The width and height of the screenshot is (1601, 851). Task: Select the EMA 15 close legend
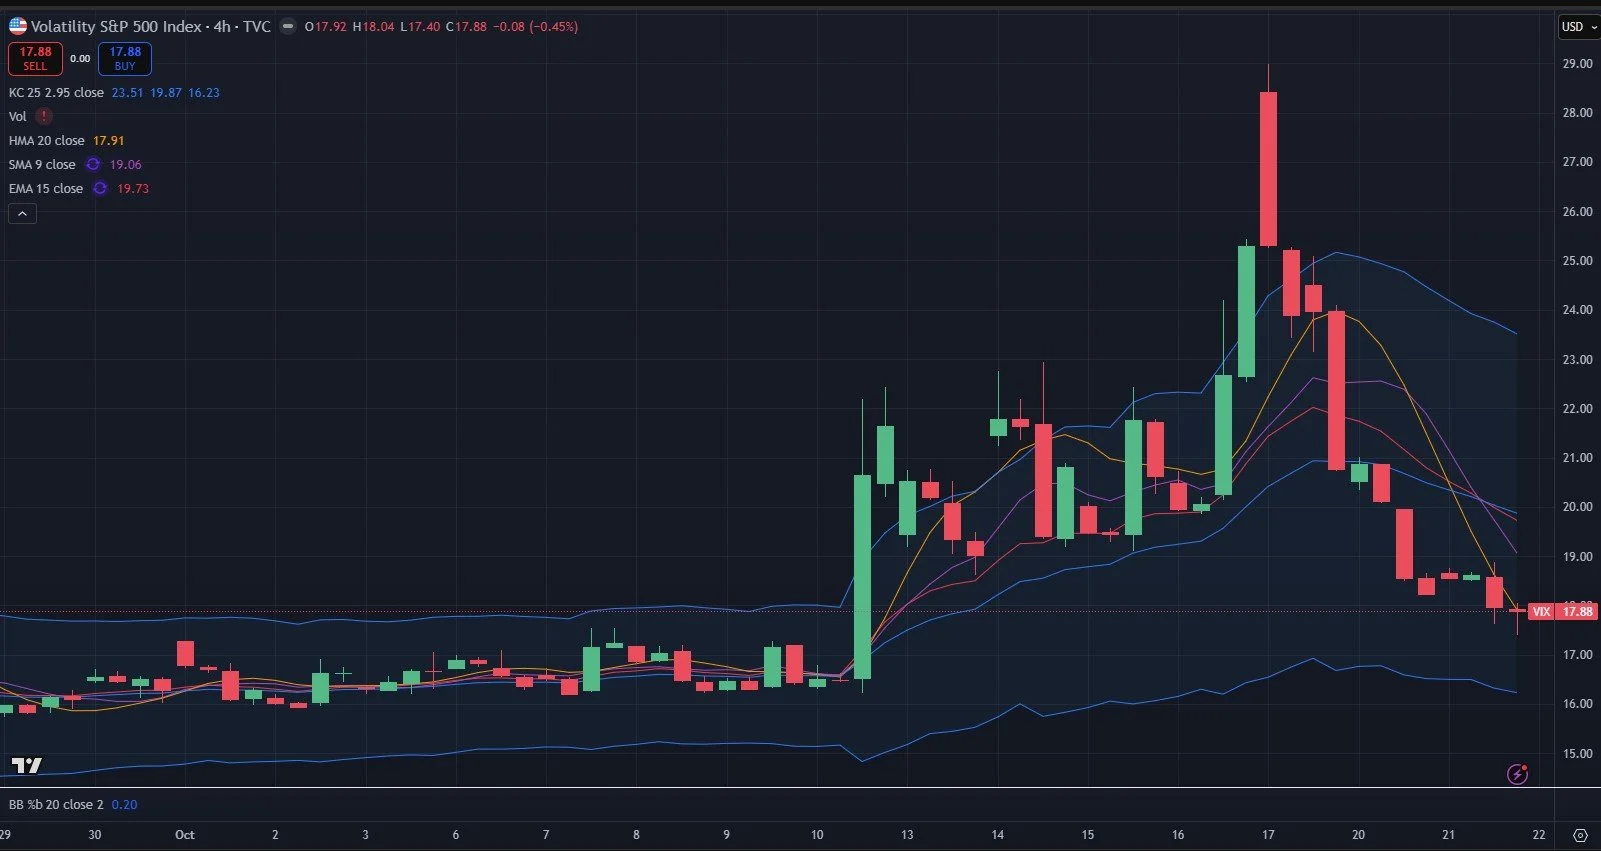click(46, 188)
